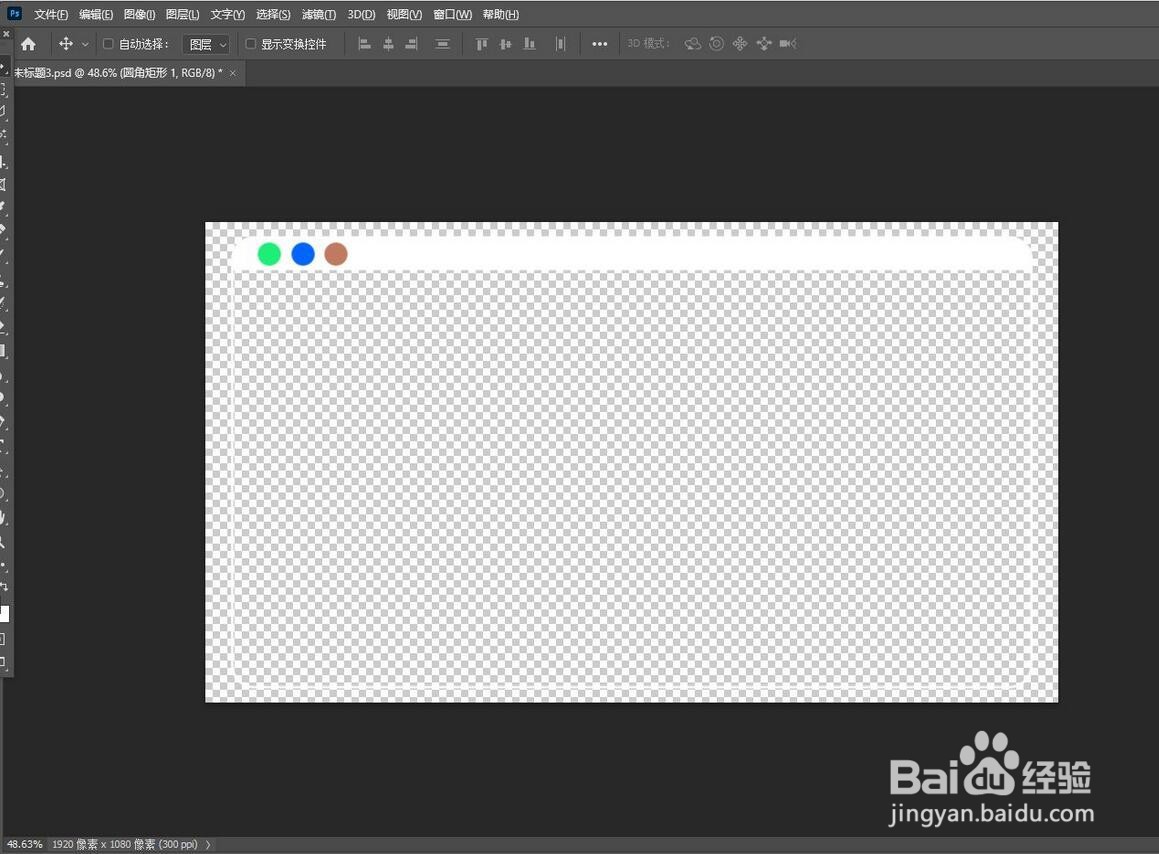Image resolution: width=1159 pixels, height=854 pixels.
Task: Open the 选择(S) menu
Action: pos(273,14)
